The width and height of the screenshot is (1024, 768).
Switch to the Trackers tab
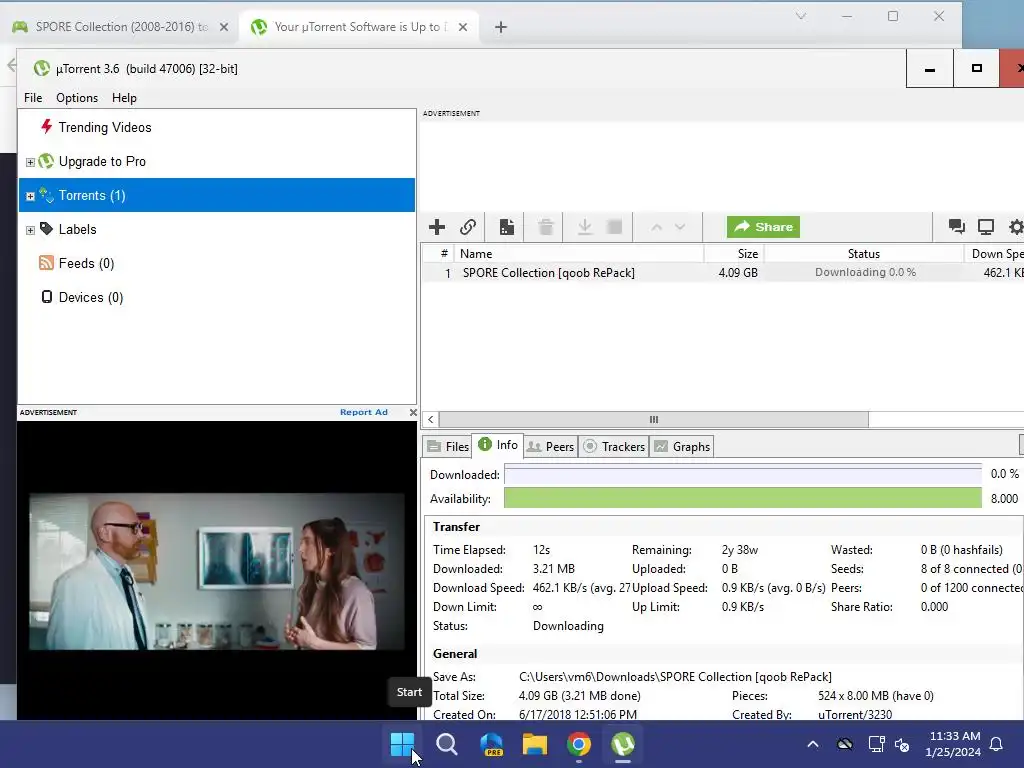(x=614, y=447)
